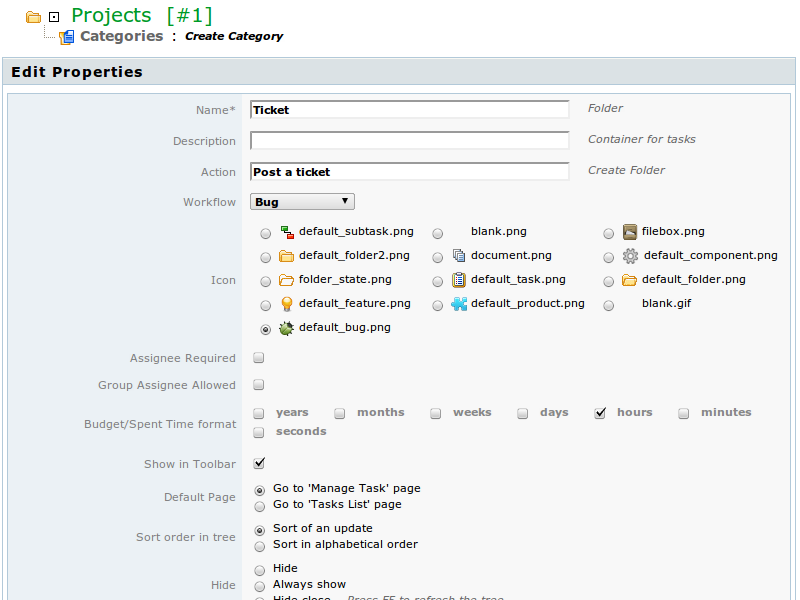Open the Workflow dropdown showing Bug
800x600 pixels.
click(x=302, y=202)
